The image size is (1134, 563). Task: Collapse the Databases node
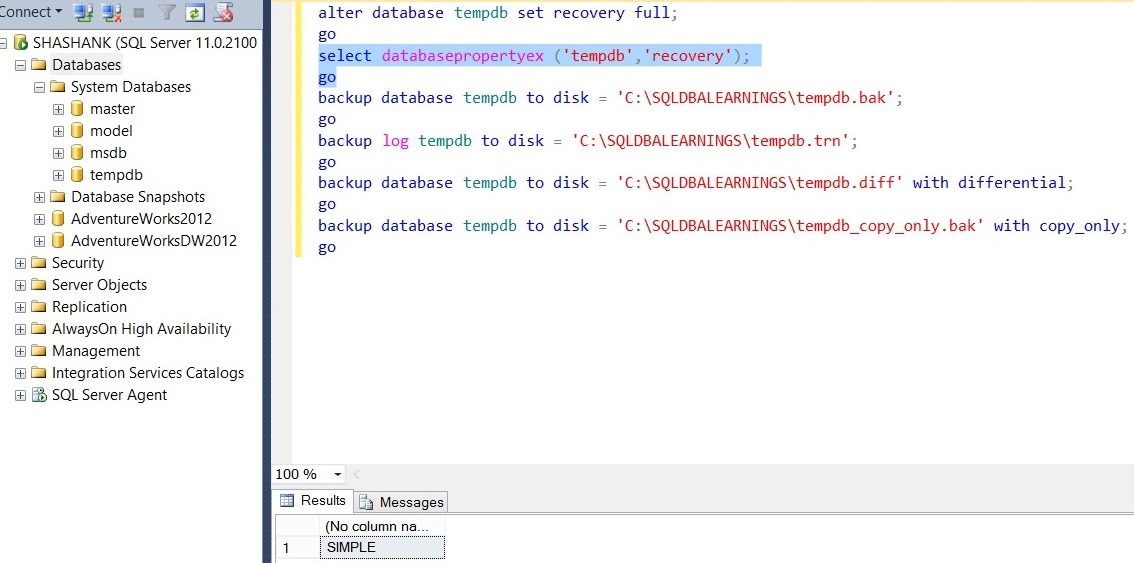(x=20, y=65)
